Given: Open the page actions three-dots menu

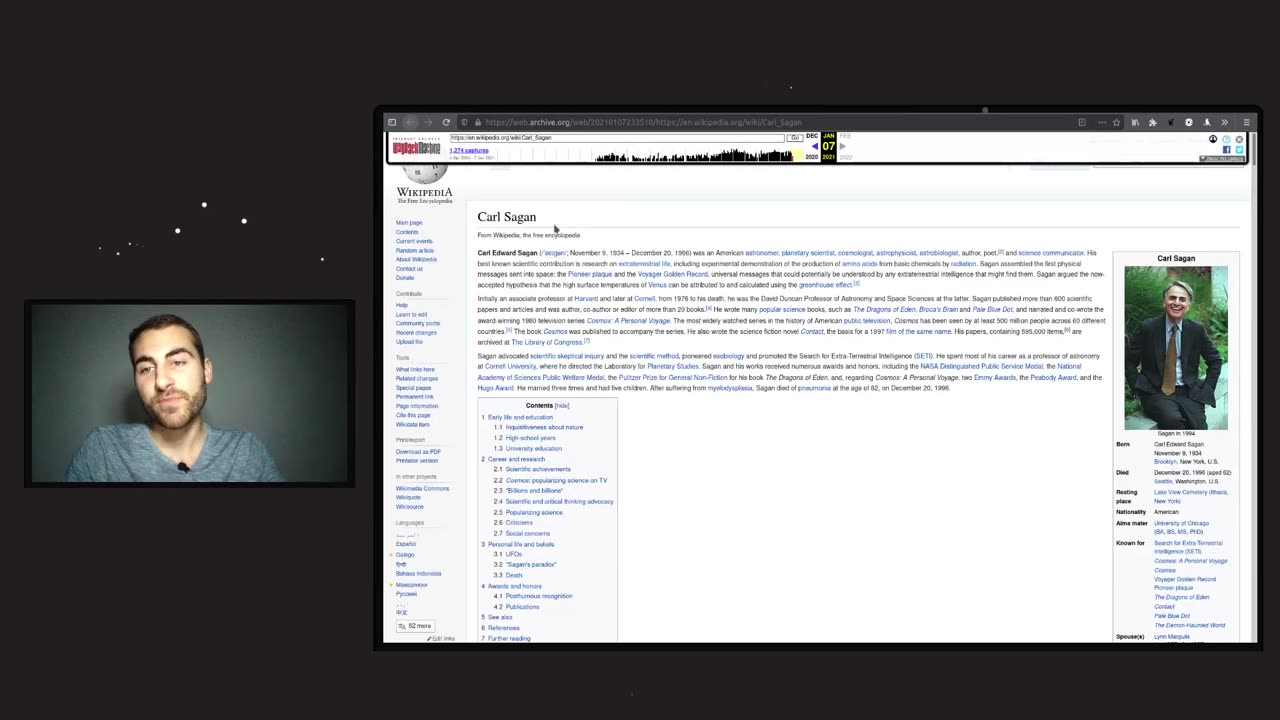Looking at the screenshot, I should (1102, 122).
